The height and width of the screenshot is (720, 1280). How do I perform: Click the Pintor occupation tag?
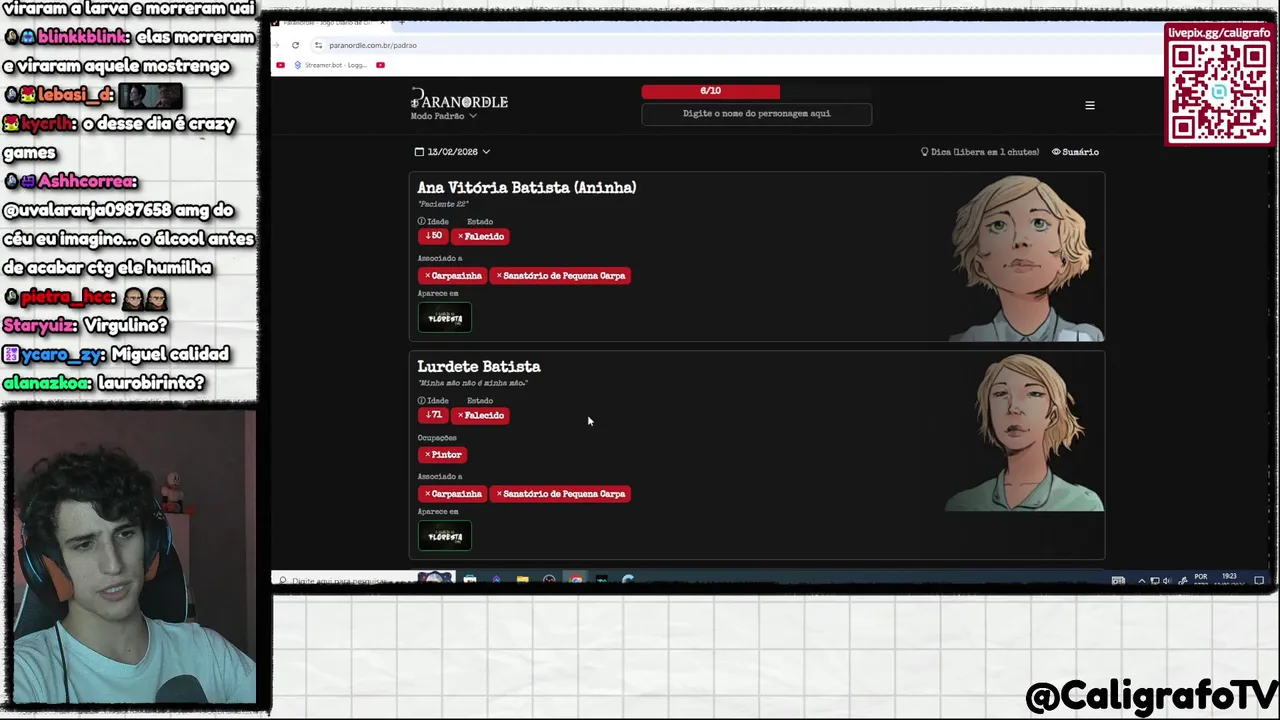(441, 454)
